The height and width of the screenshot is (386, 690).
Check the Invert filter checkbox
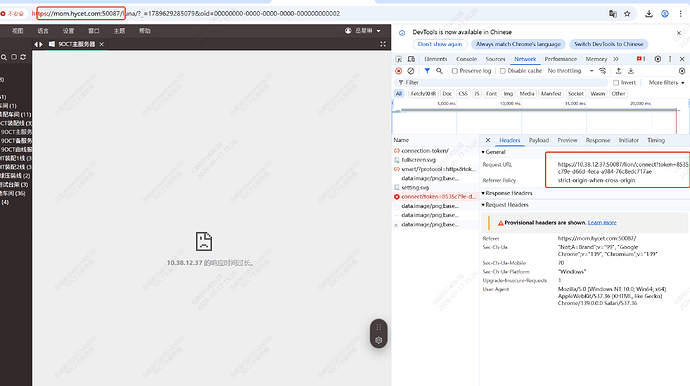click(616, 83)
